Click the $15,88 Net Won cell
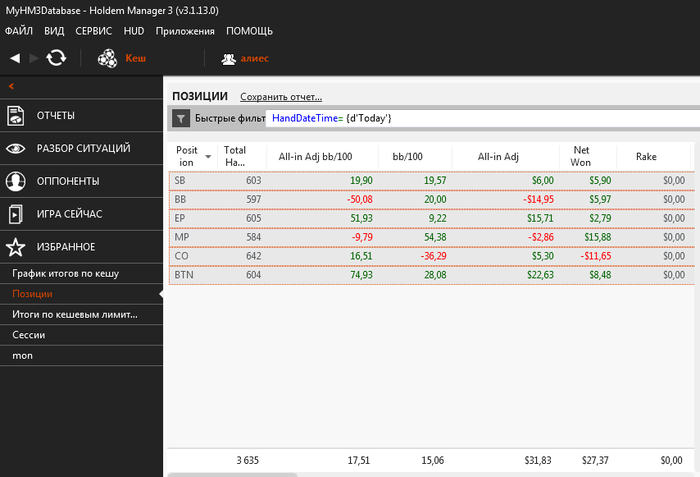This screenshot has height=477, width=700. coord(598,237)
